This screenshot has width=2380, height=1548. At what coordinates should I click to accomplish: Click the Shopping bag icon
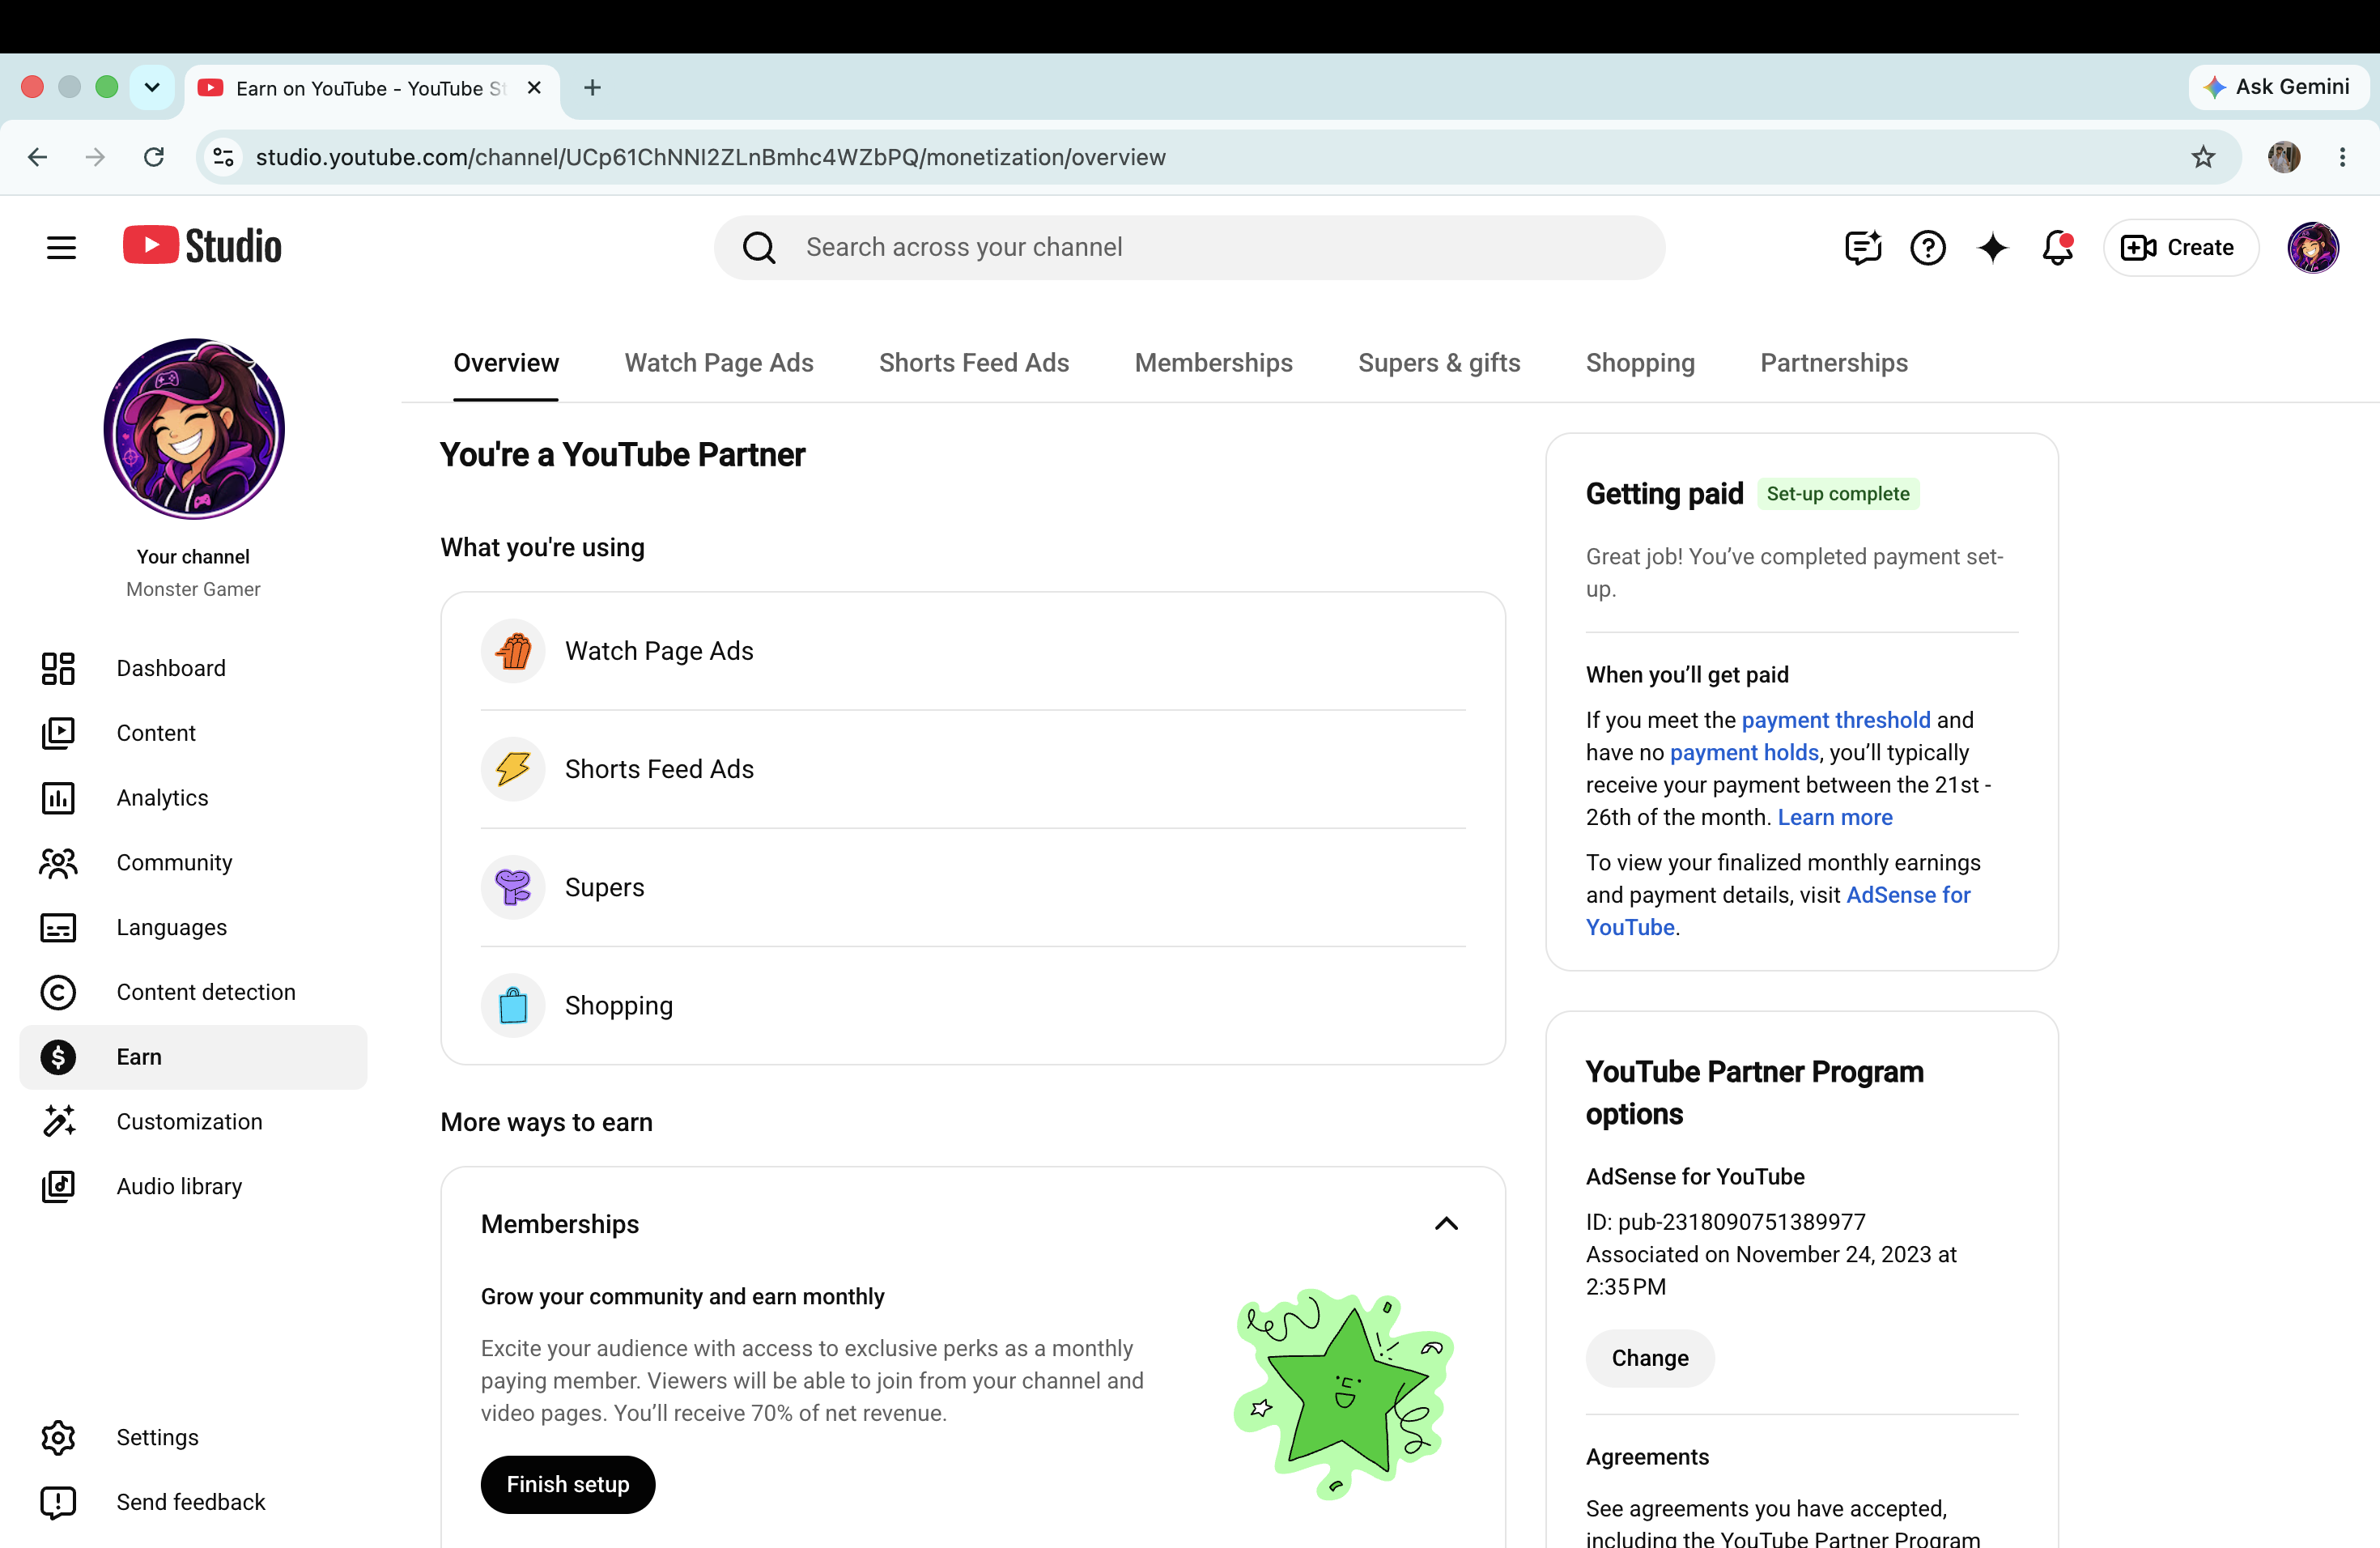(x=513, y=1005)
